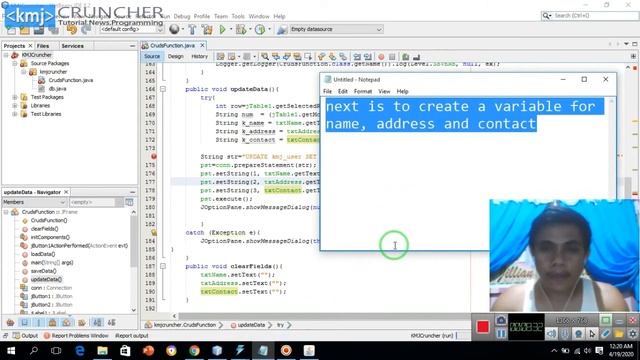This screenshot has width=640, height=360.
Task: Switch to the History view tab
Action: tap(200, 56)
